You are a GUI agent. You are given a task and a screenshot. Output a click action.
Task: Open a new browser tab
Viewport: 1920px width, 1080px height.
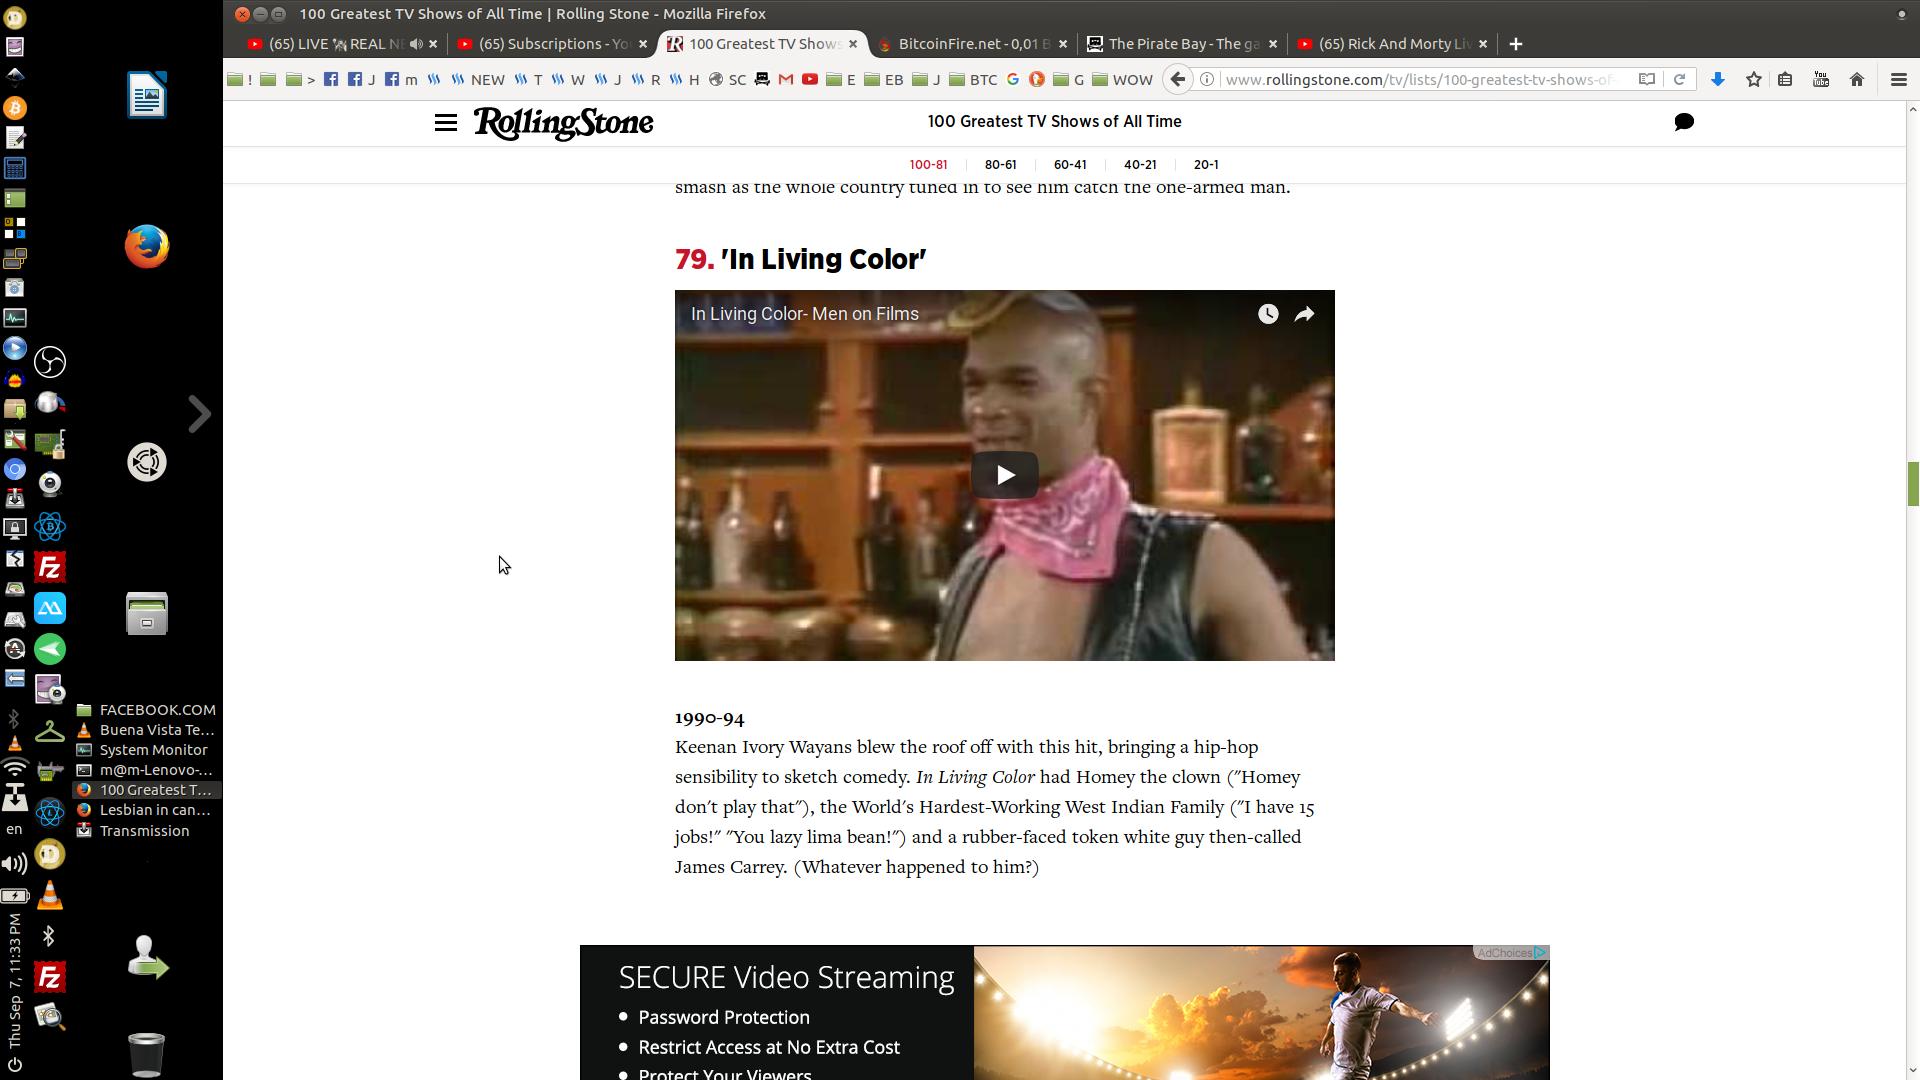pos(1516,44)
